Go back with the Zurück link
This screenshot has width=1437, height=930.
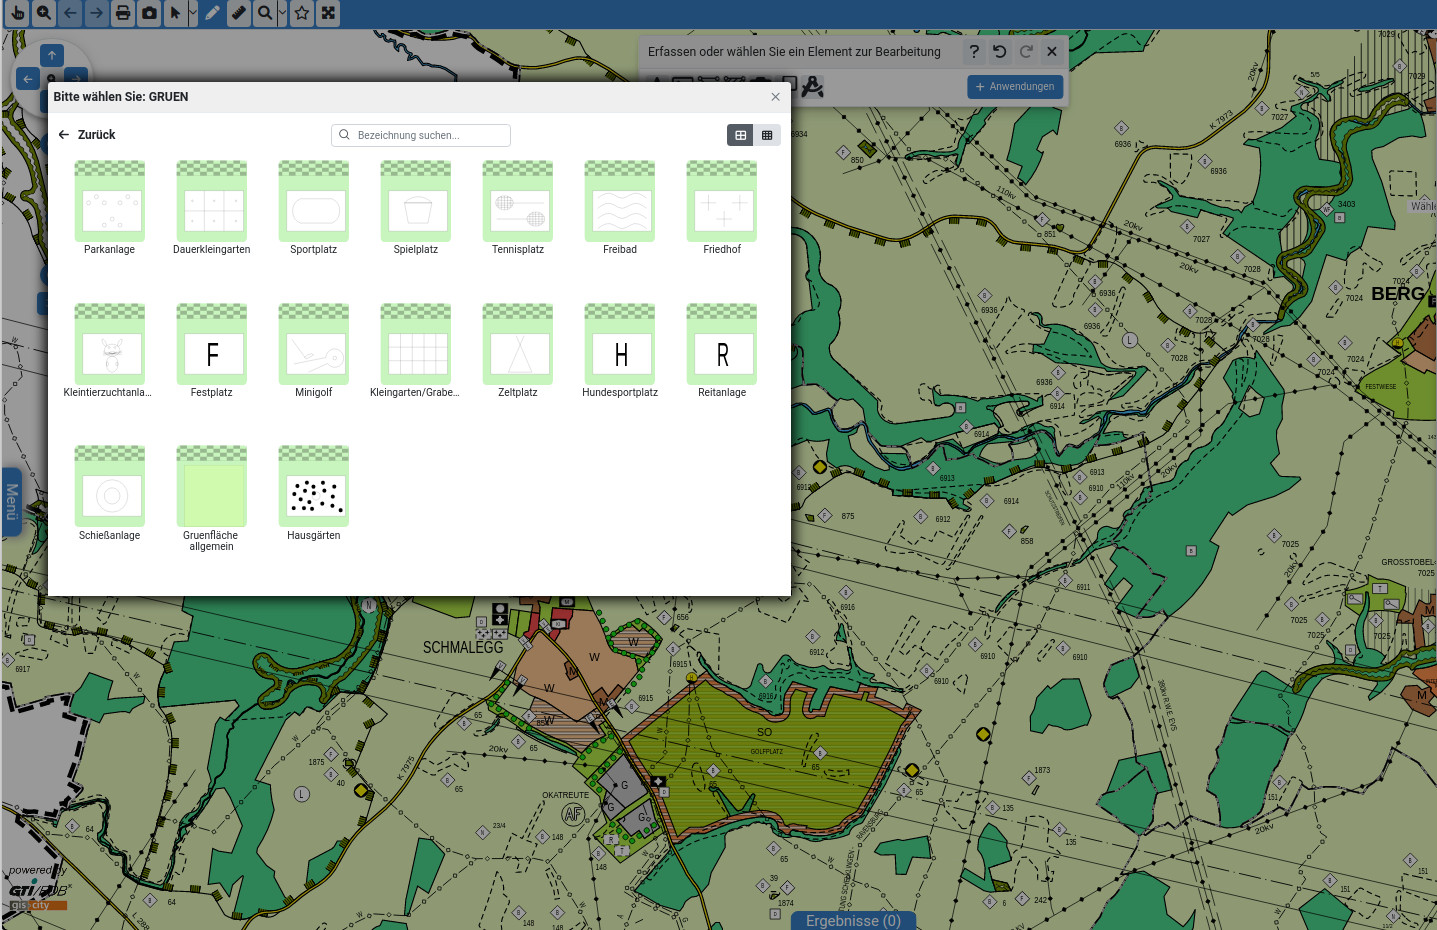pos(87,135)
